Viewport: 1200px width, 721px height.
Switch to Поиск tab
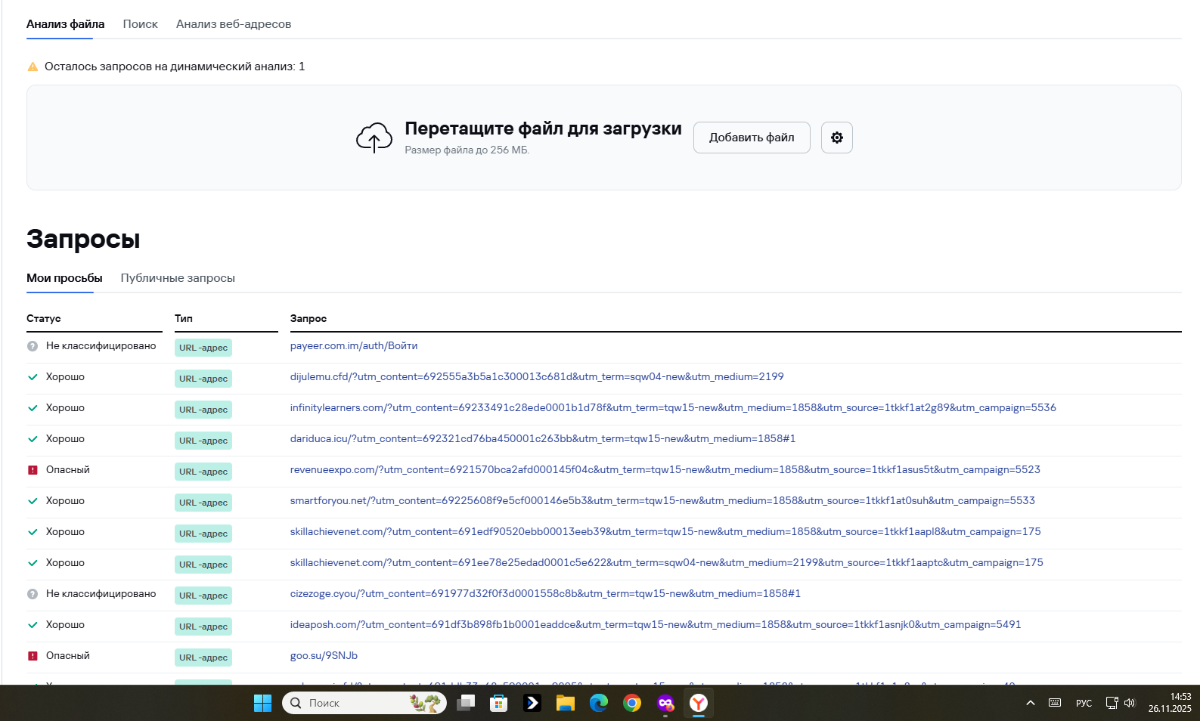141,23
